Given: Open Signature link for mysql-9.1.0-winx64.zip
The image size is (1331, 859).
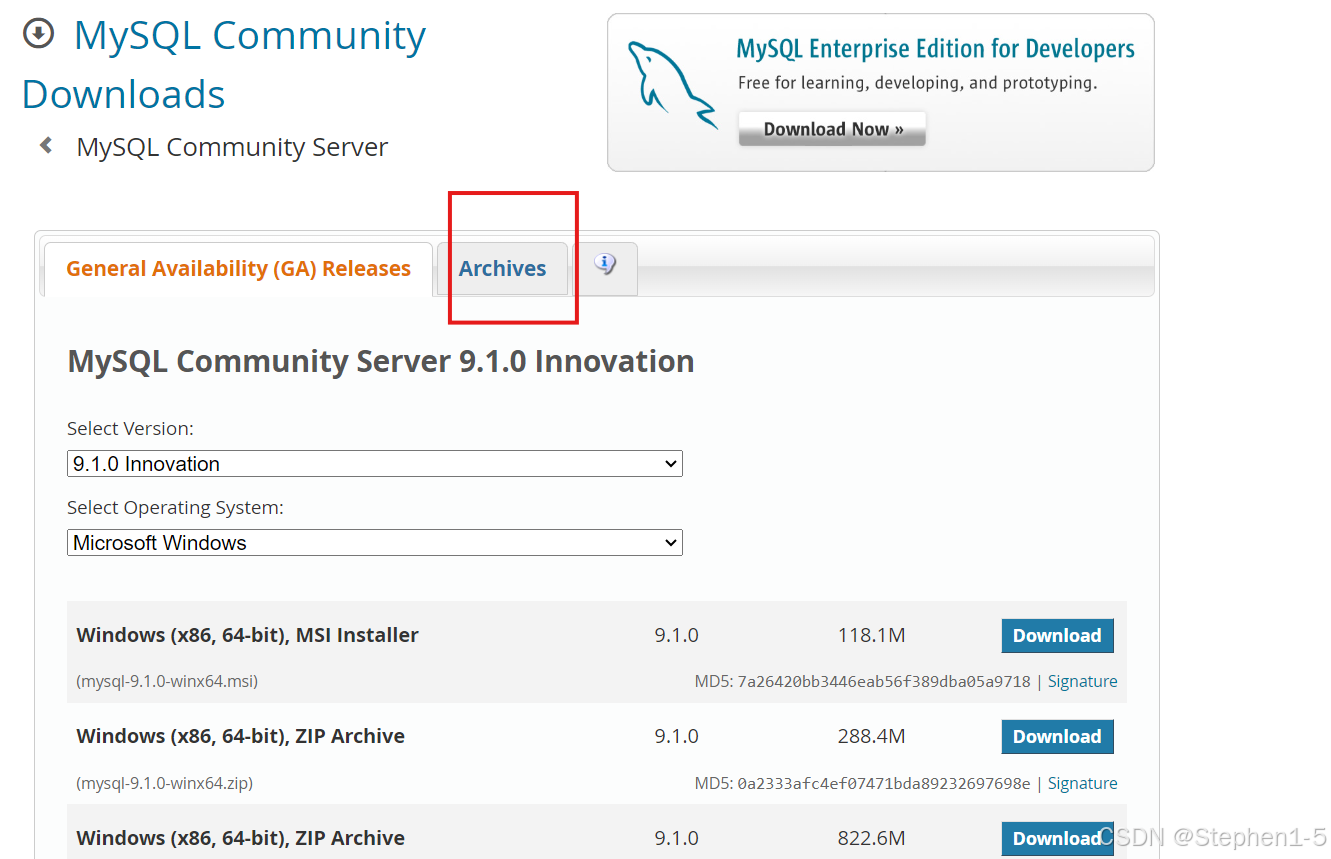Looking at the screenshot, I should [x=1082, y=783].
